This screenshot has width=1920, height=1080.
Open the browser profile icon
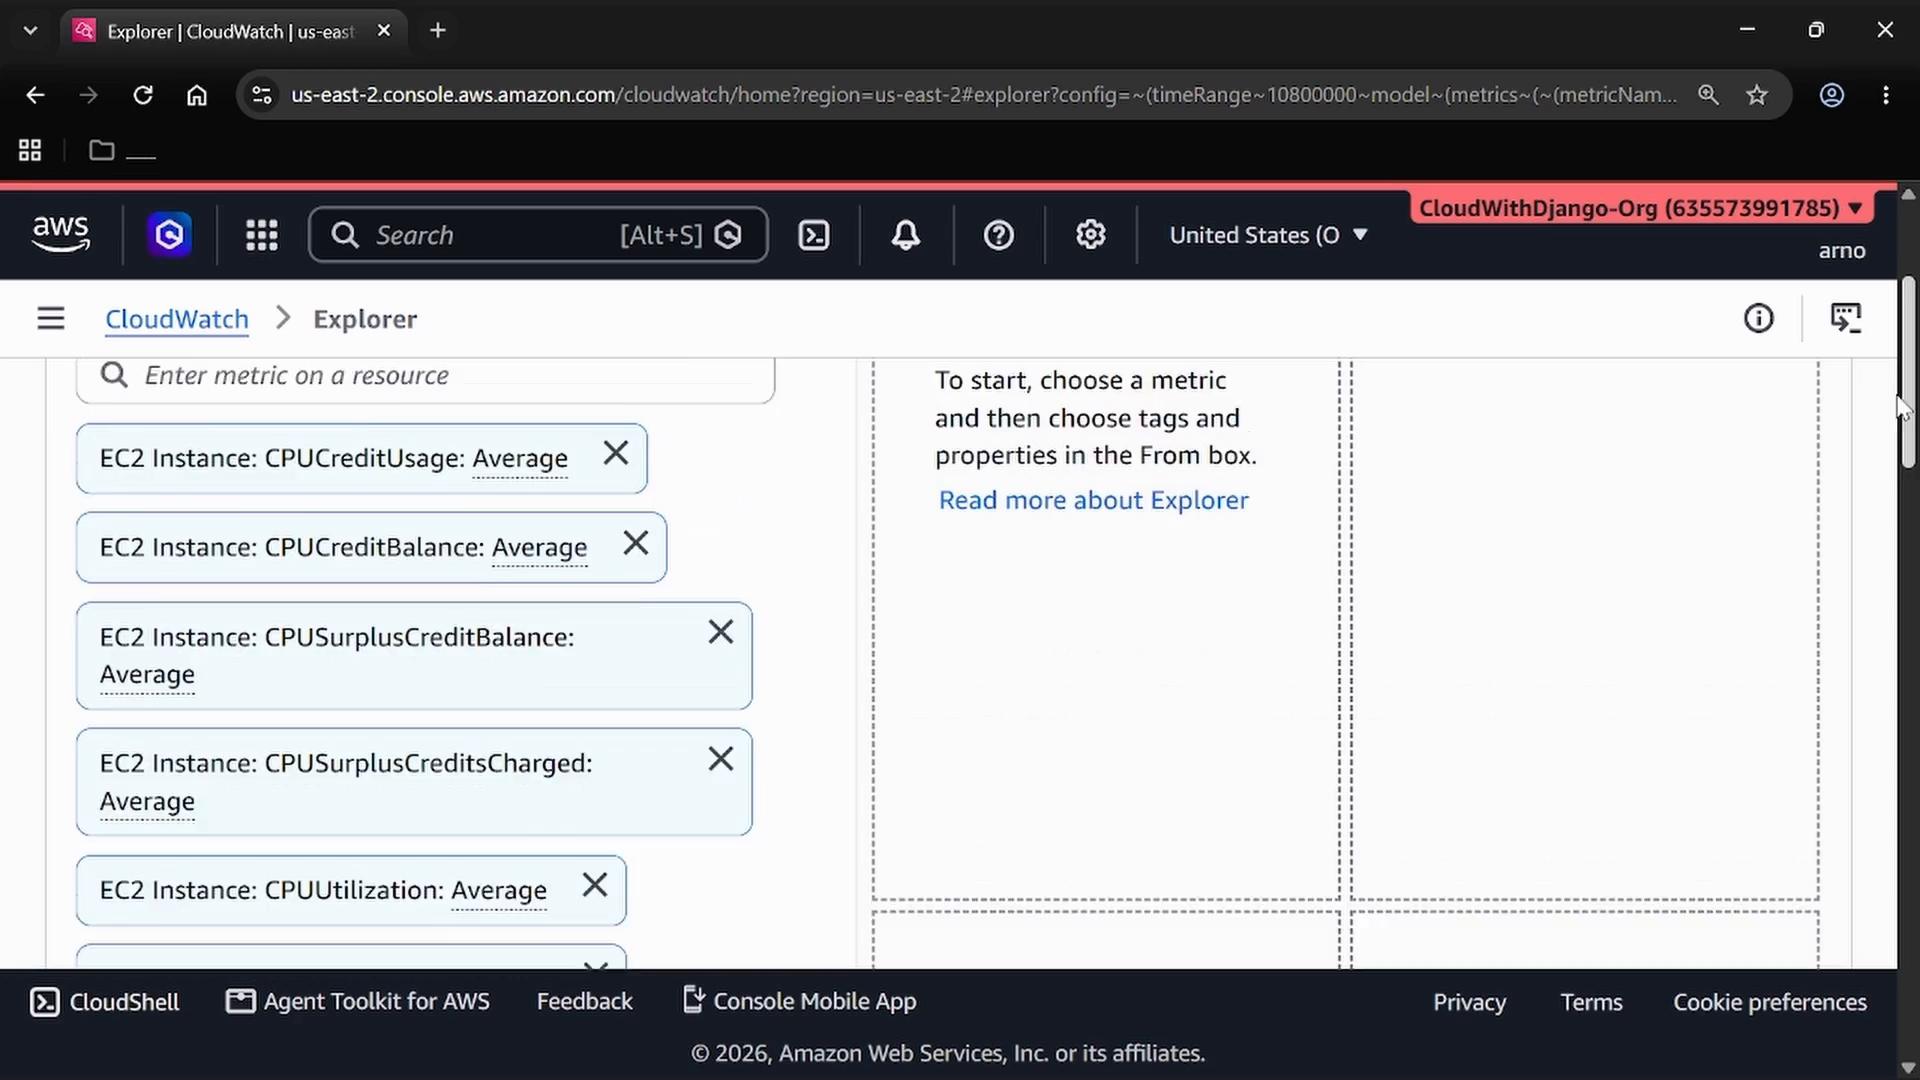[x=1832, y=95]
